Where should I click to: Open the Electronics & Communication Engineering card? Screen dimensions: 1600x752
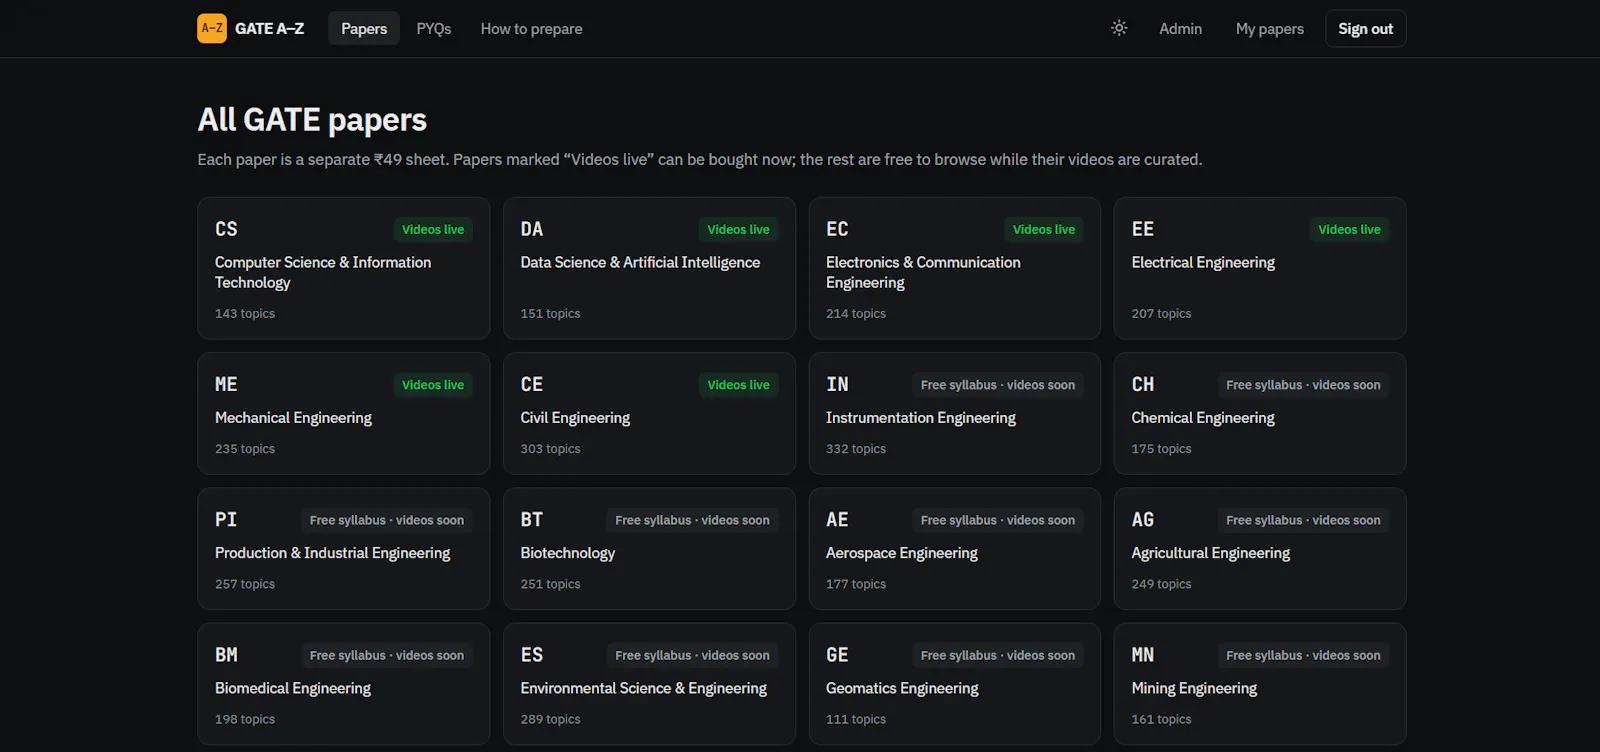click(x=955, y=268)
